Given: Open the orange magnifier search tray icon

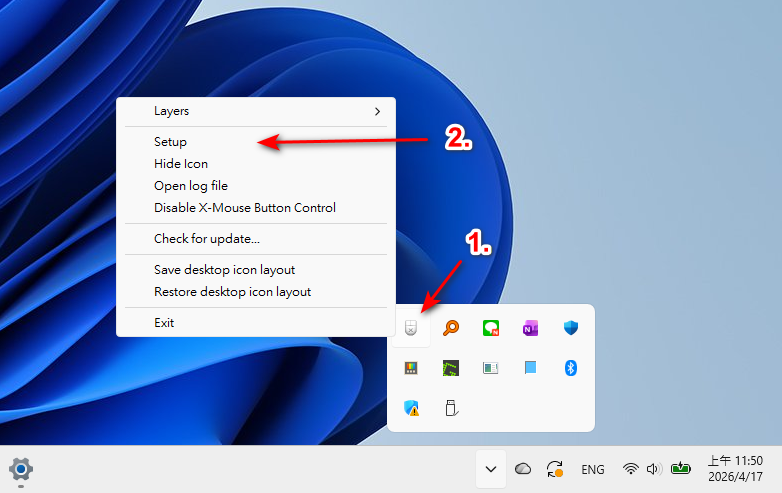Looking at the screenshot, I should (x=451, y=328).
